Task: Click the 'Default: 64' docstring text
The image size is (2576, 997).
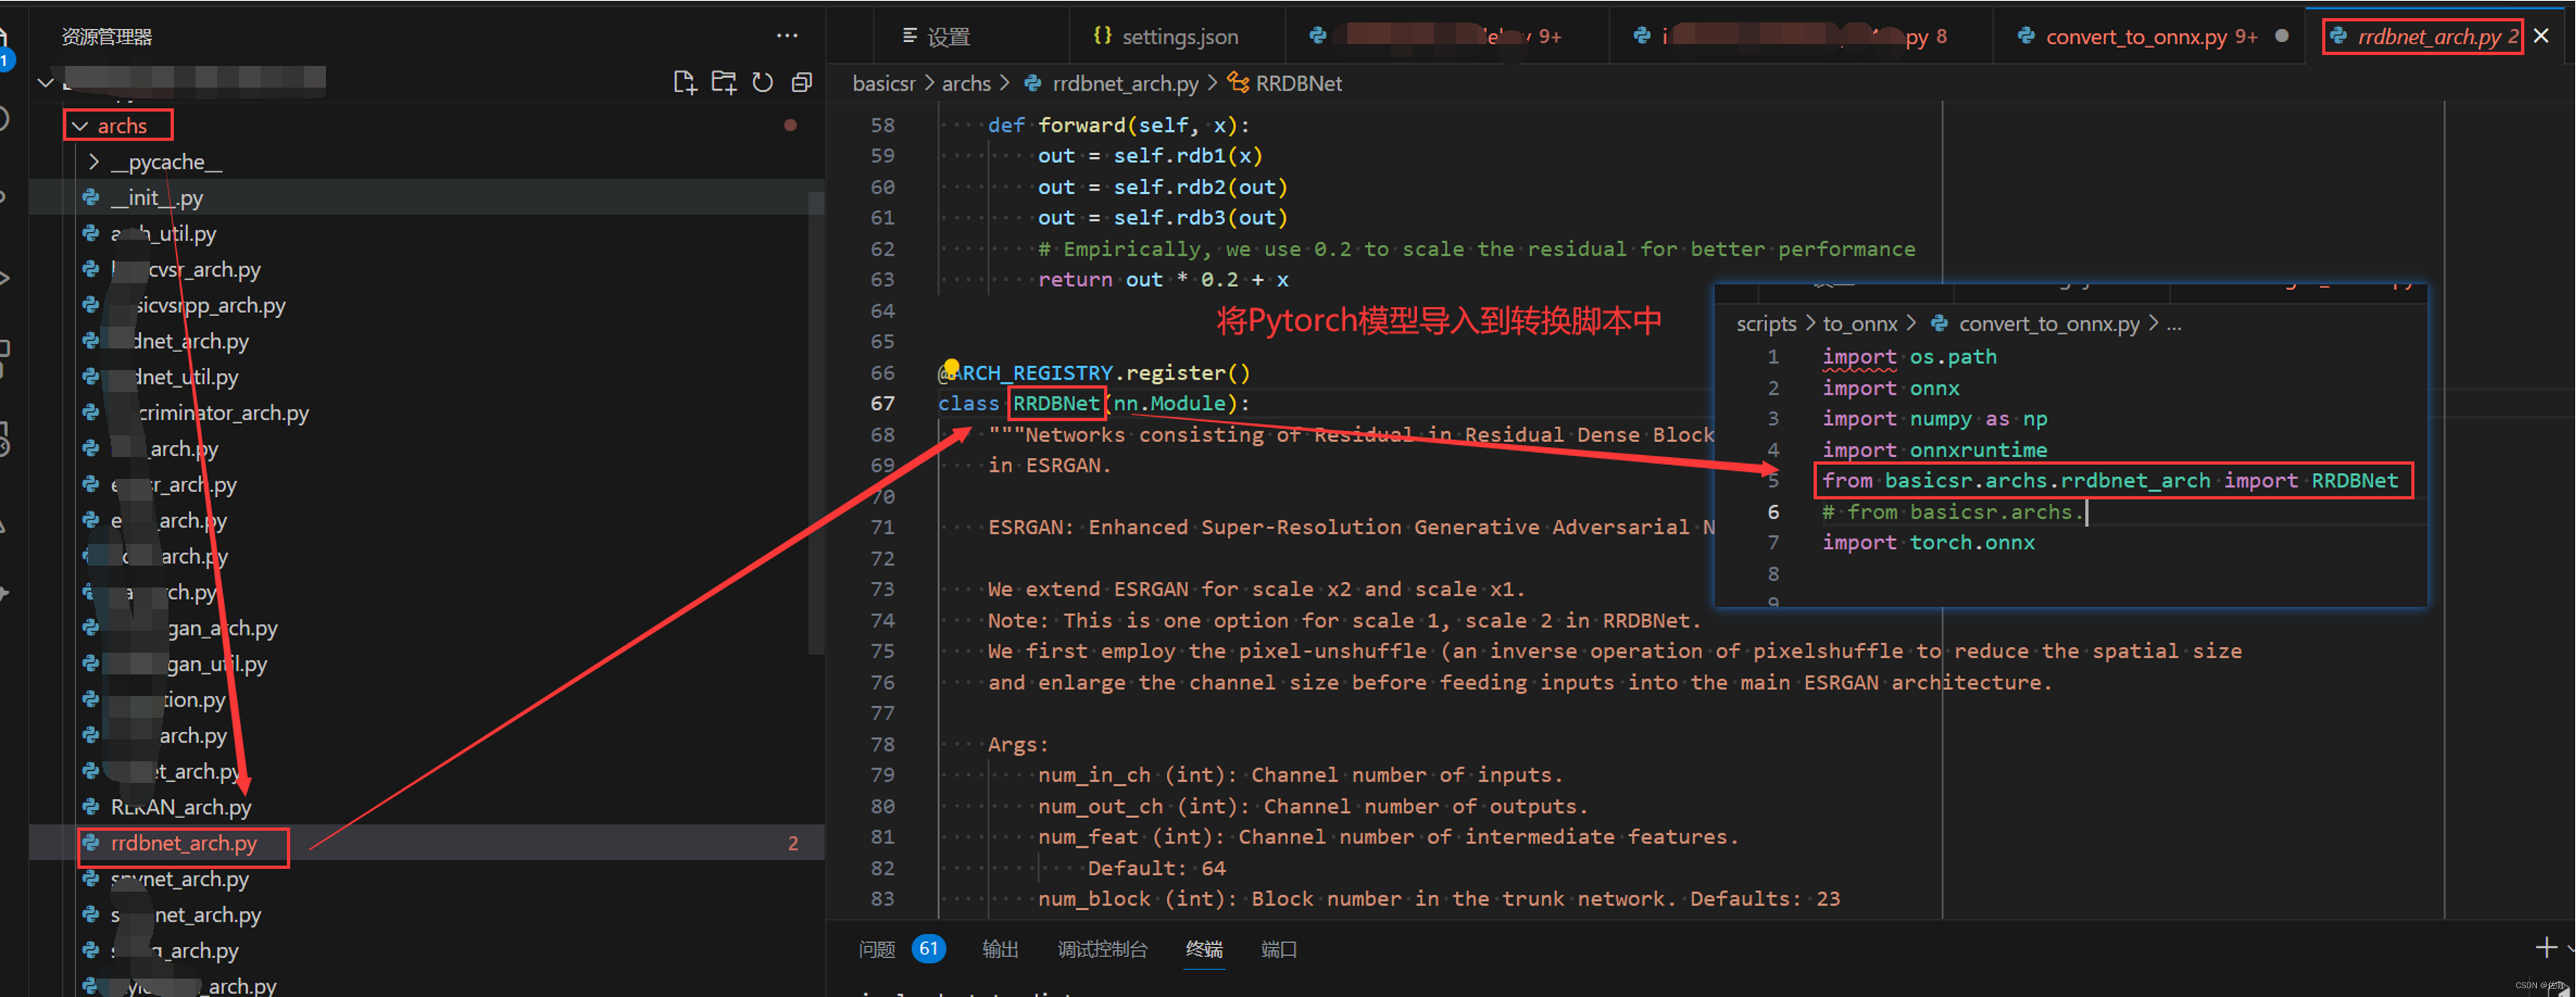Action: point(1157,868)
